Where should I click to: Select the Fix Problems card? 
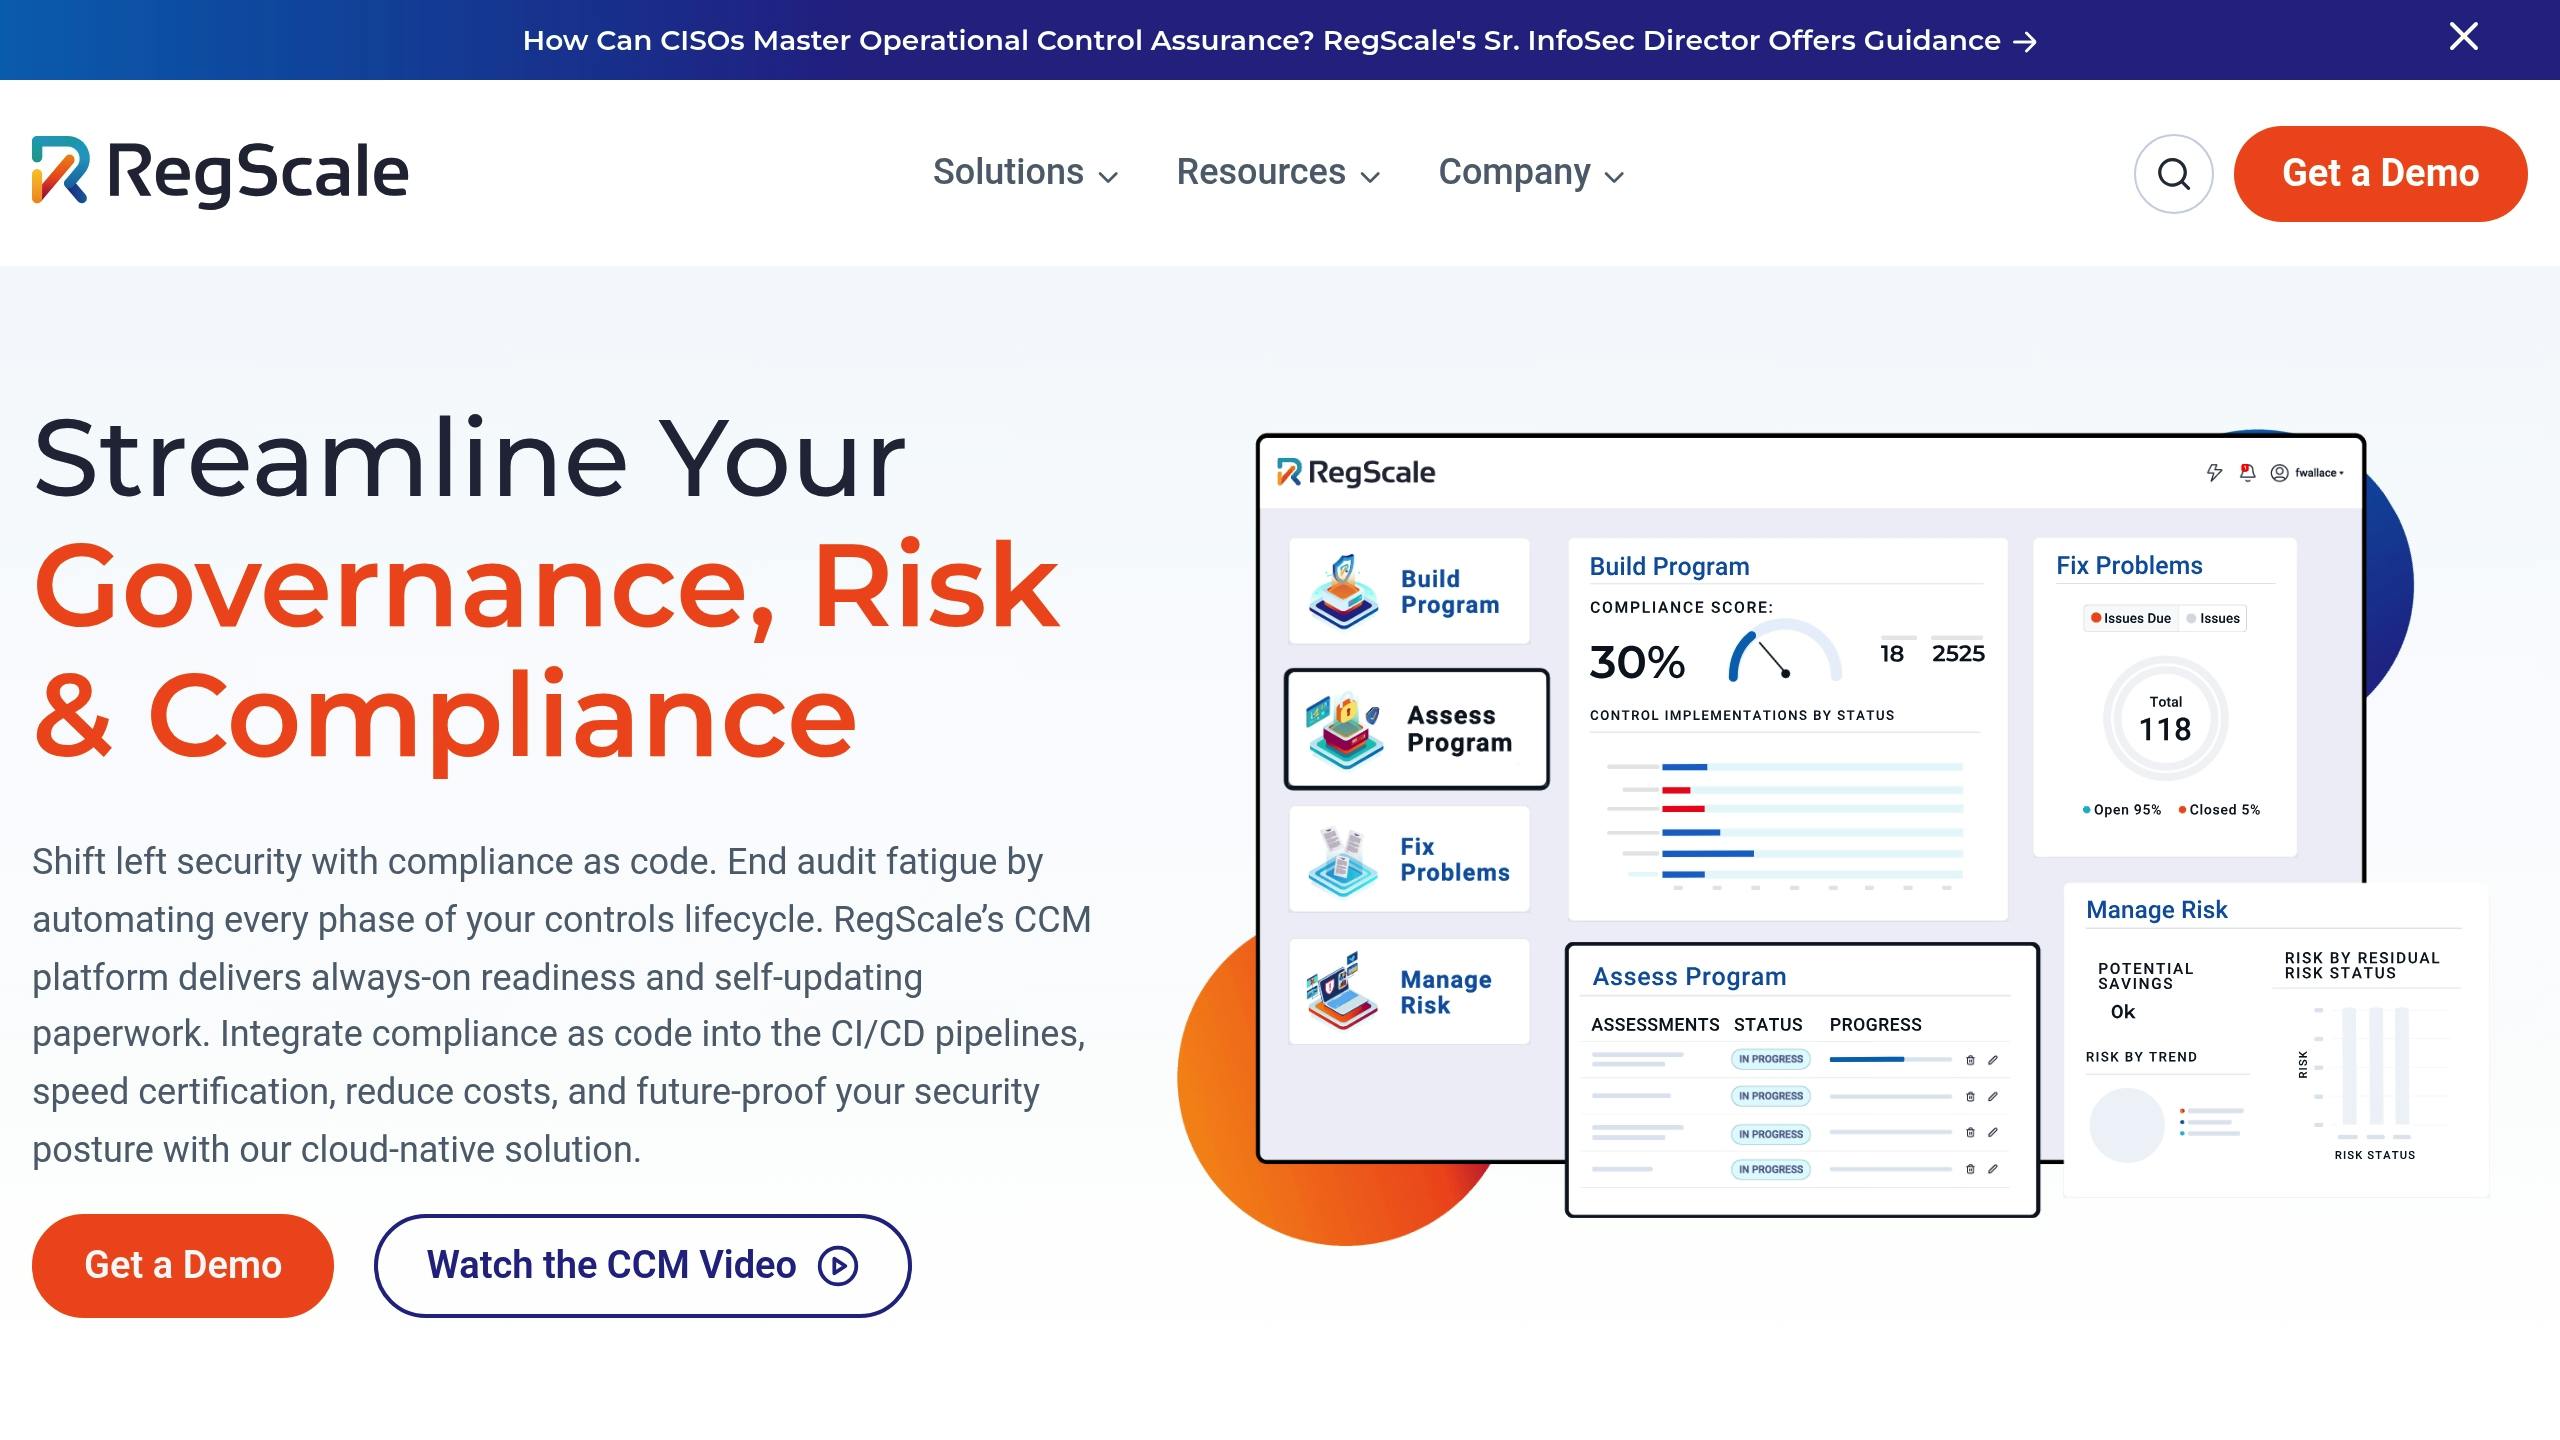[x=1409, y=859]
